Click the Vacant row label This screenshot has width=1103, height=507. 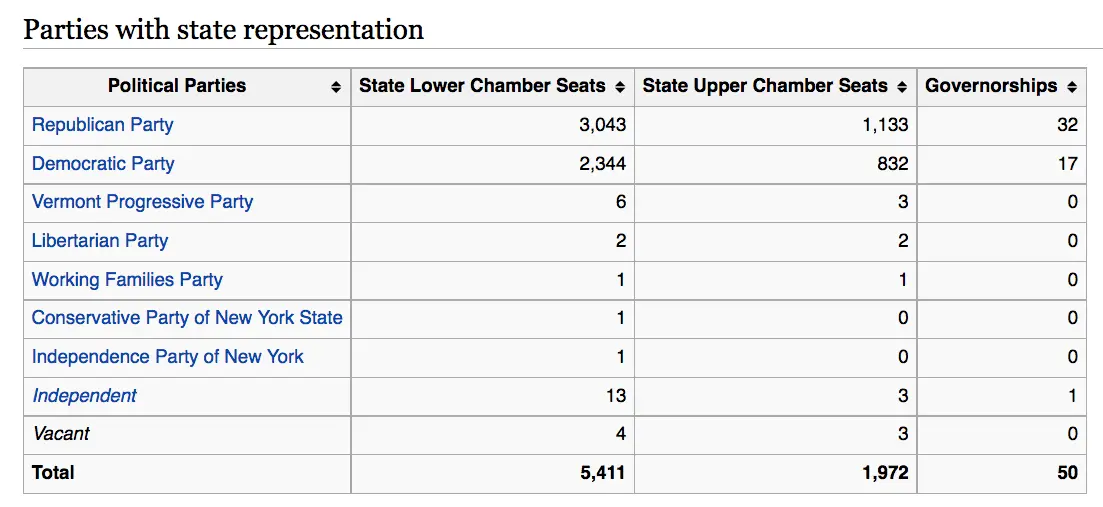coord(61,434)
